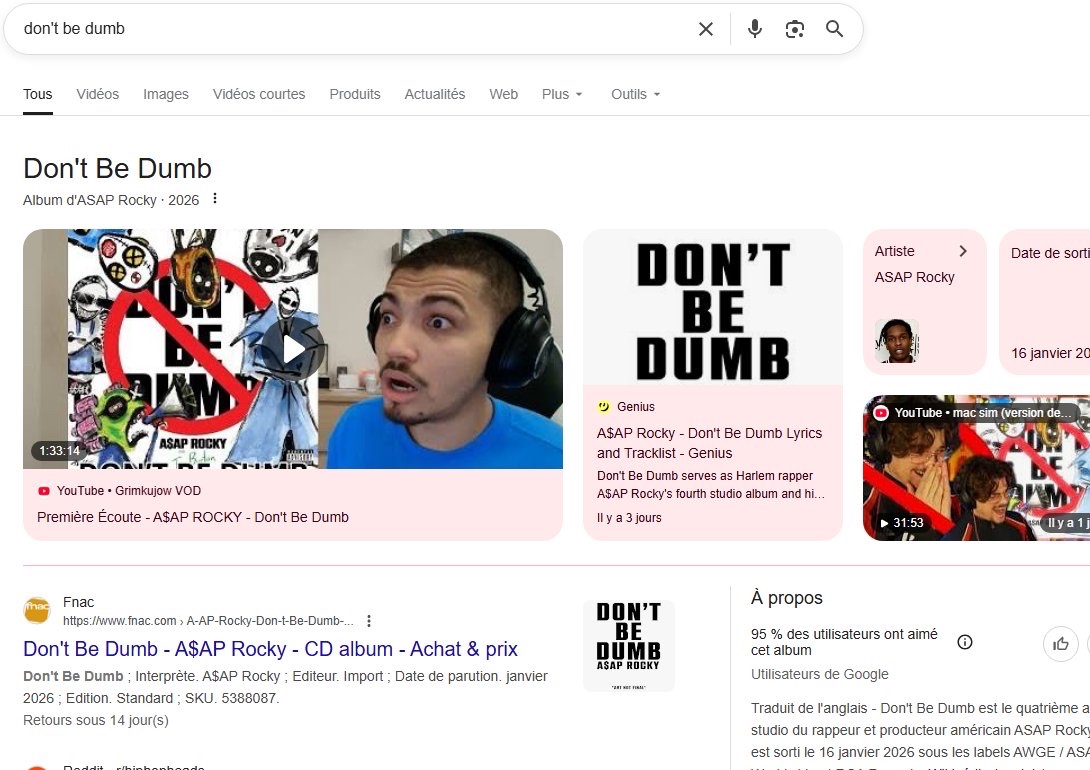Open Fnac Don't Be Dumb CD result link
Image resolution: width=1090 pixels, height=770 pixels.
(270, 649)
